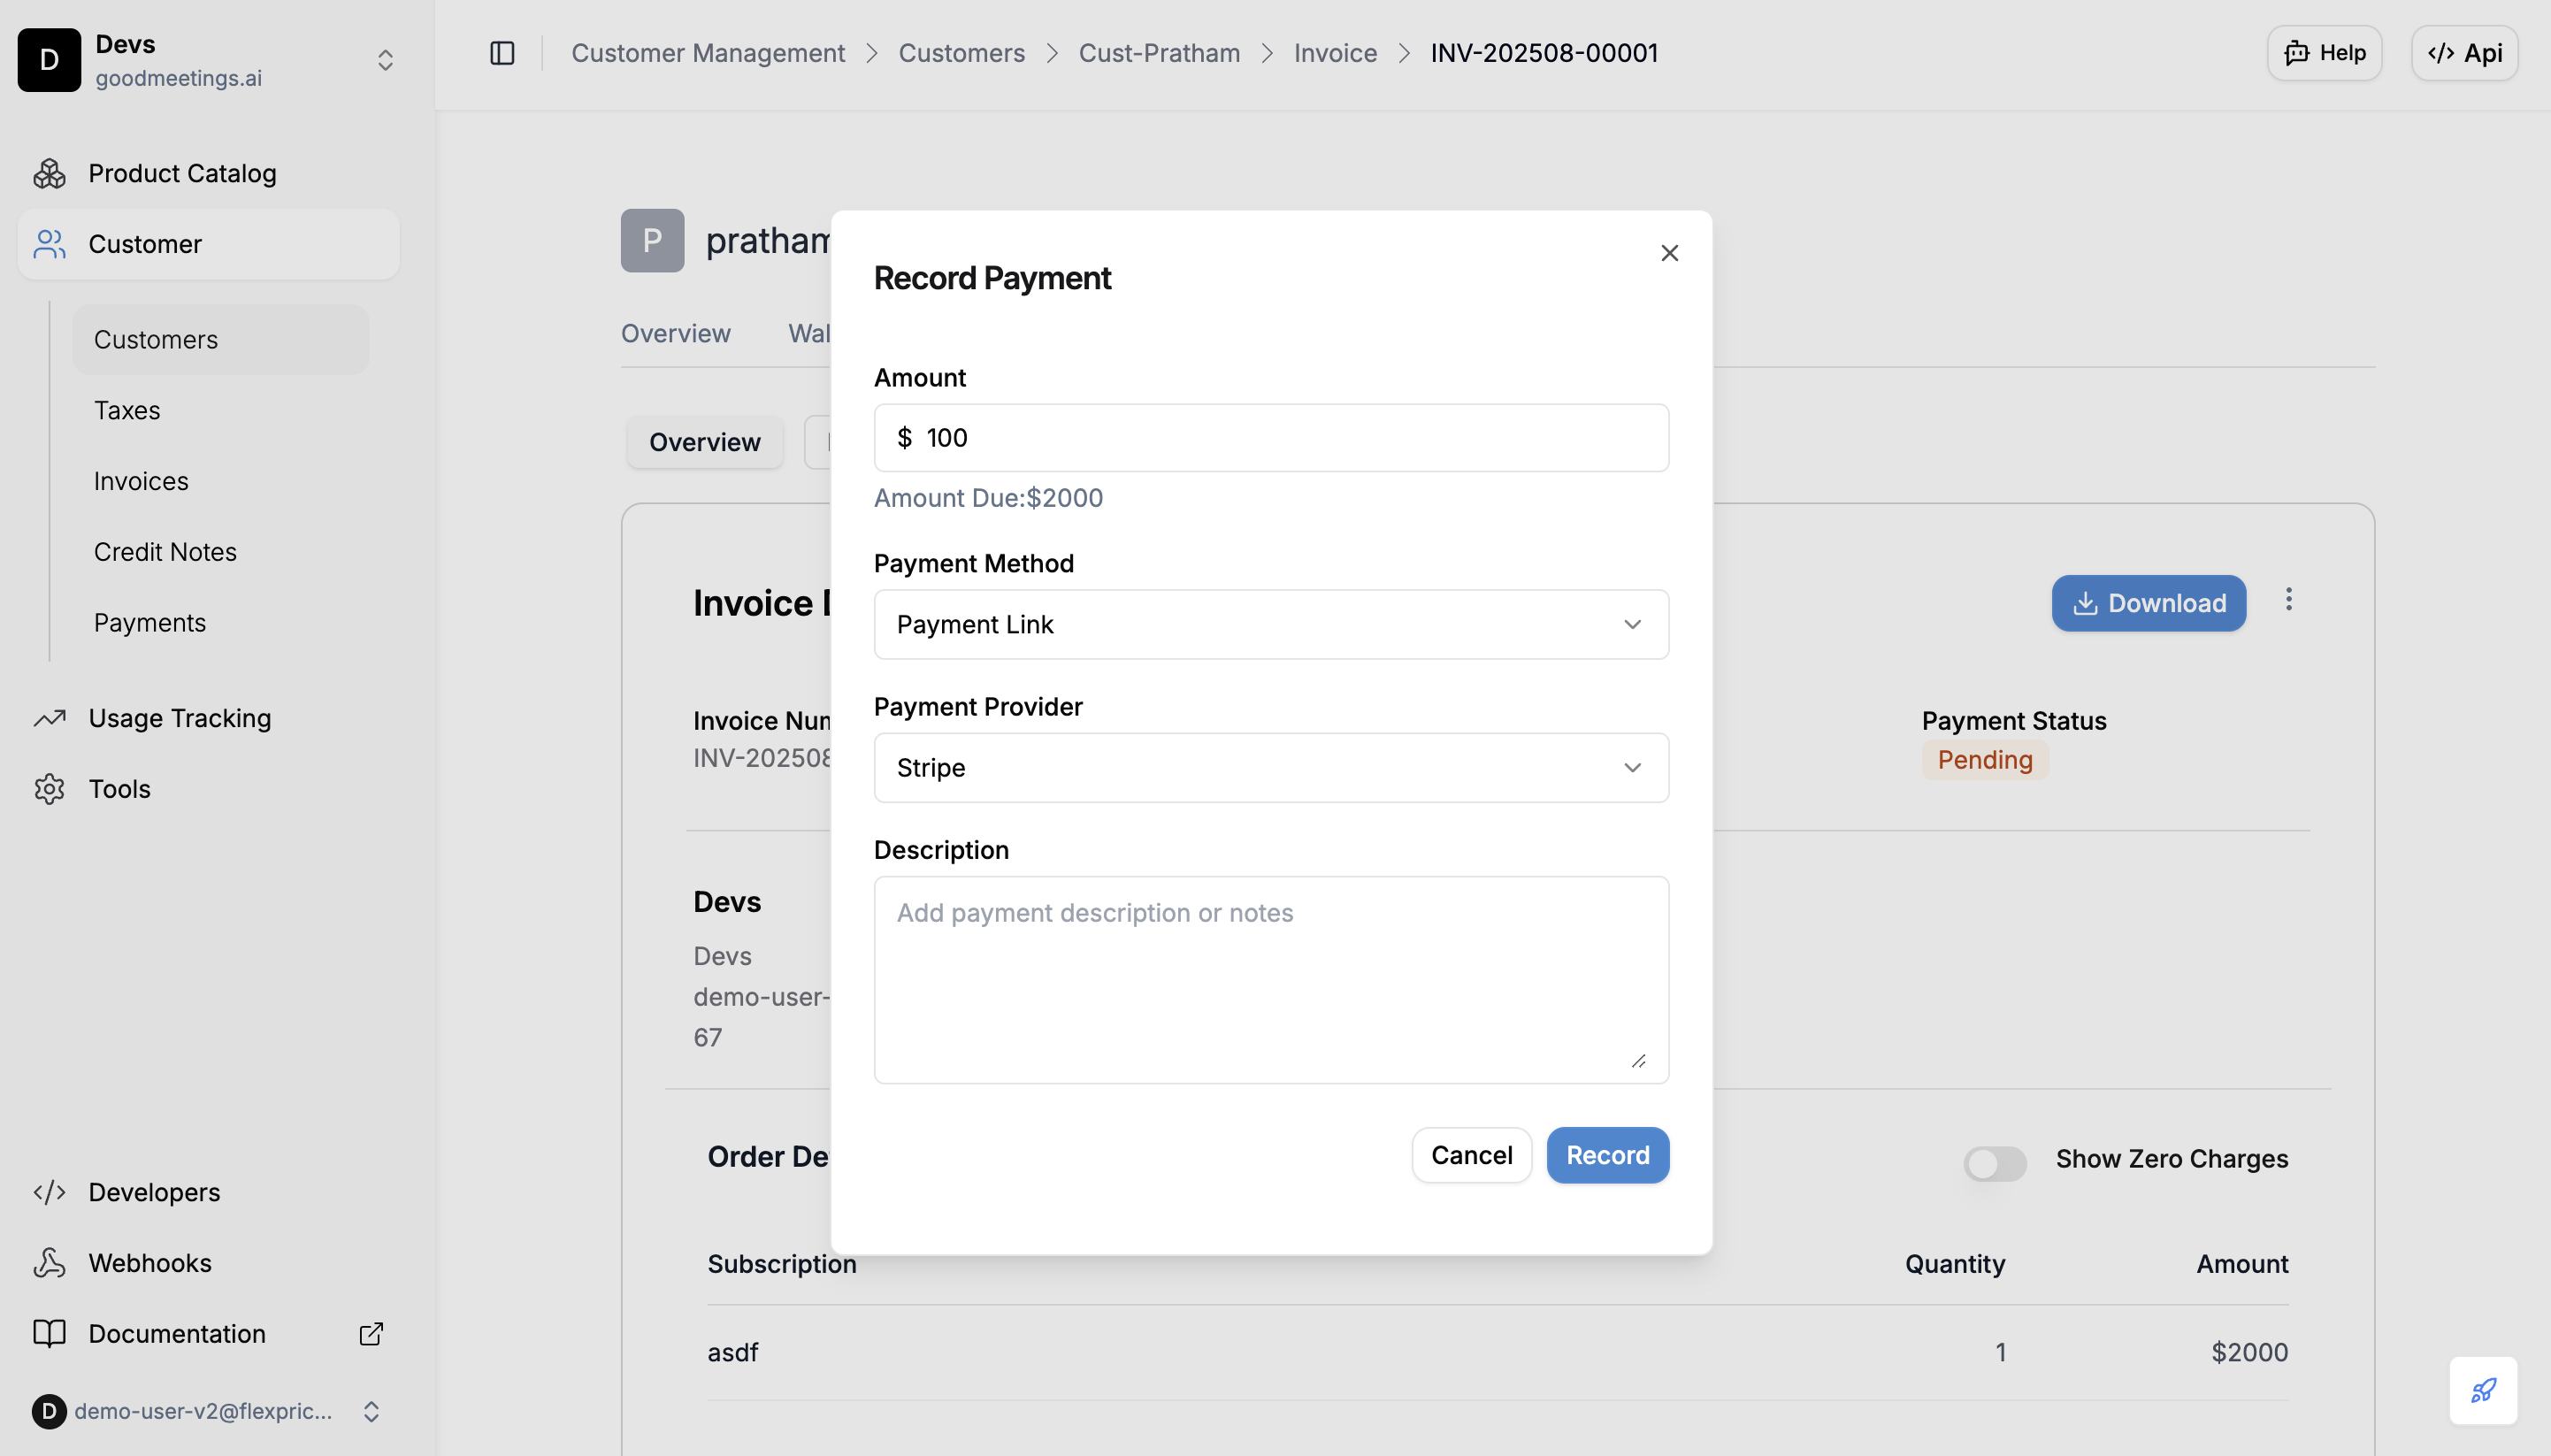Click the Product Catalog cube icon

click(49, 174)
